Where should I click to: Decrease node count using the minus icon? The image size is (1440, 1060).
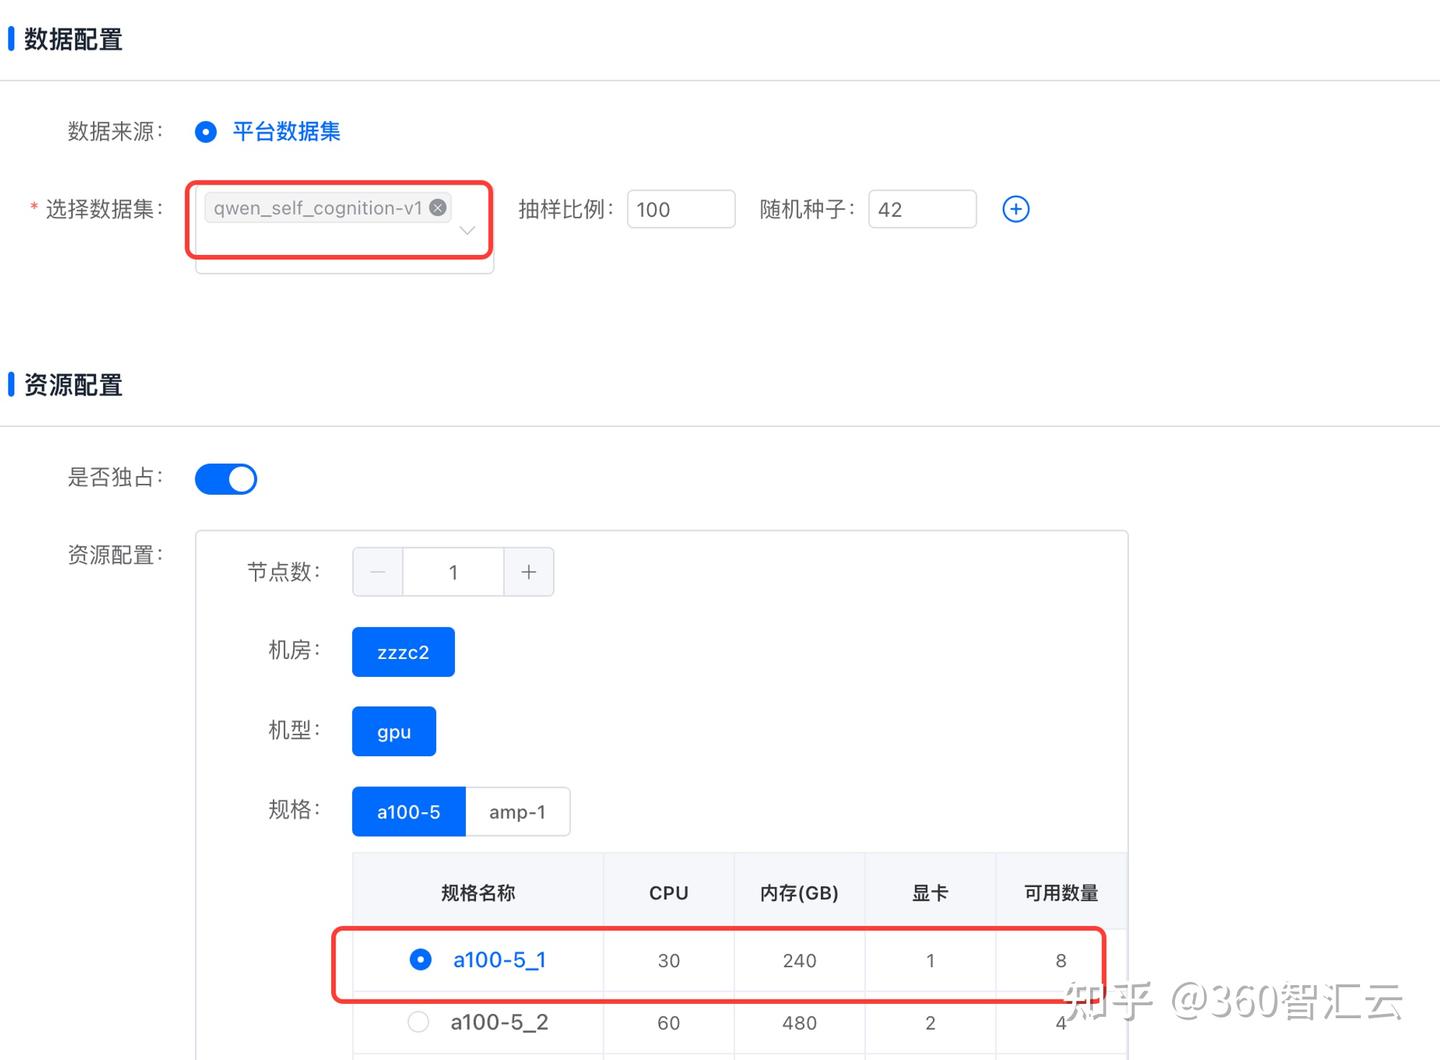(x=377, y=571)
